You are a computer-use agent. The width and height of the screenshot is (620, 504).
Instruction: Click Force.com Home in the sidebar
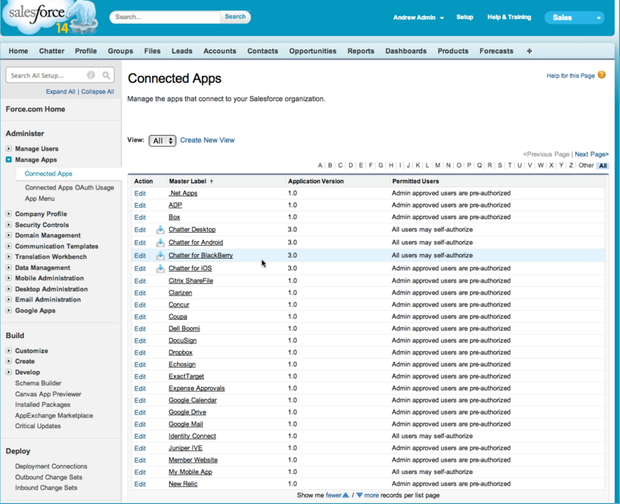35,109
